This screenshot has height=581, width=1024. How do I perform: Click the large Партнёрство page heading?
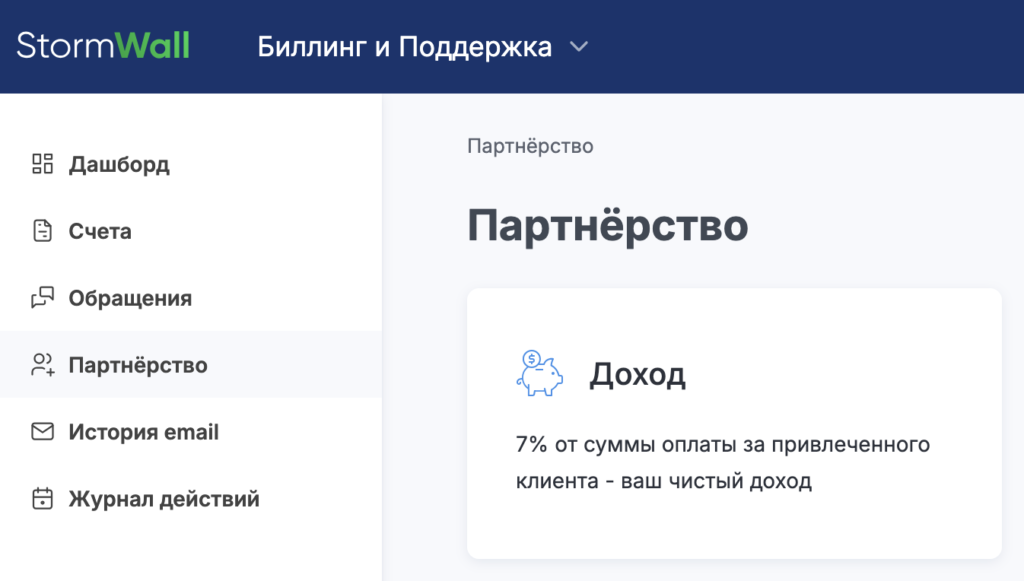point(607,225)
